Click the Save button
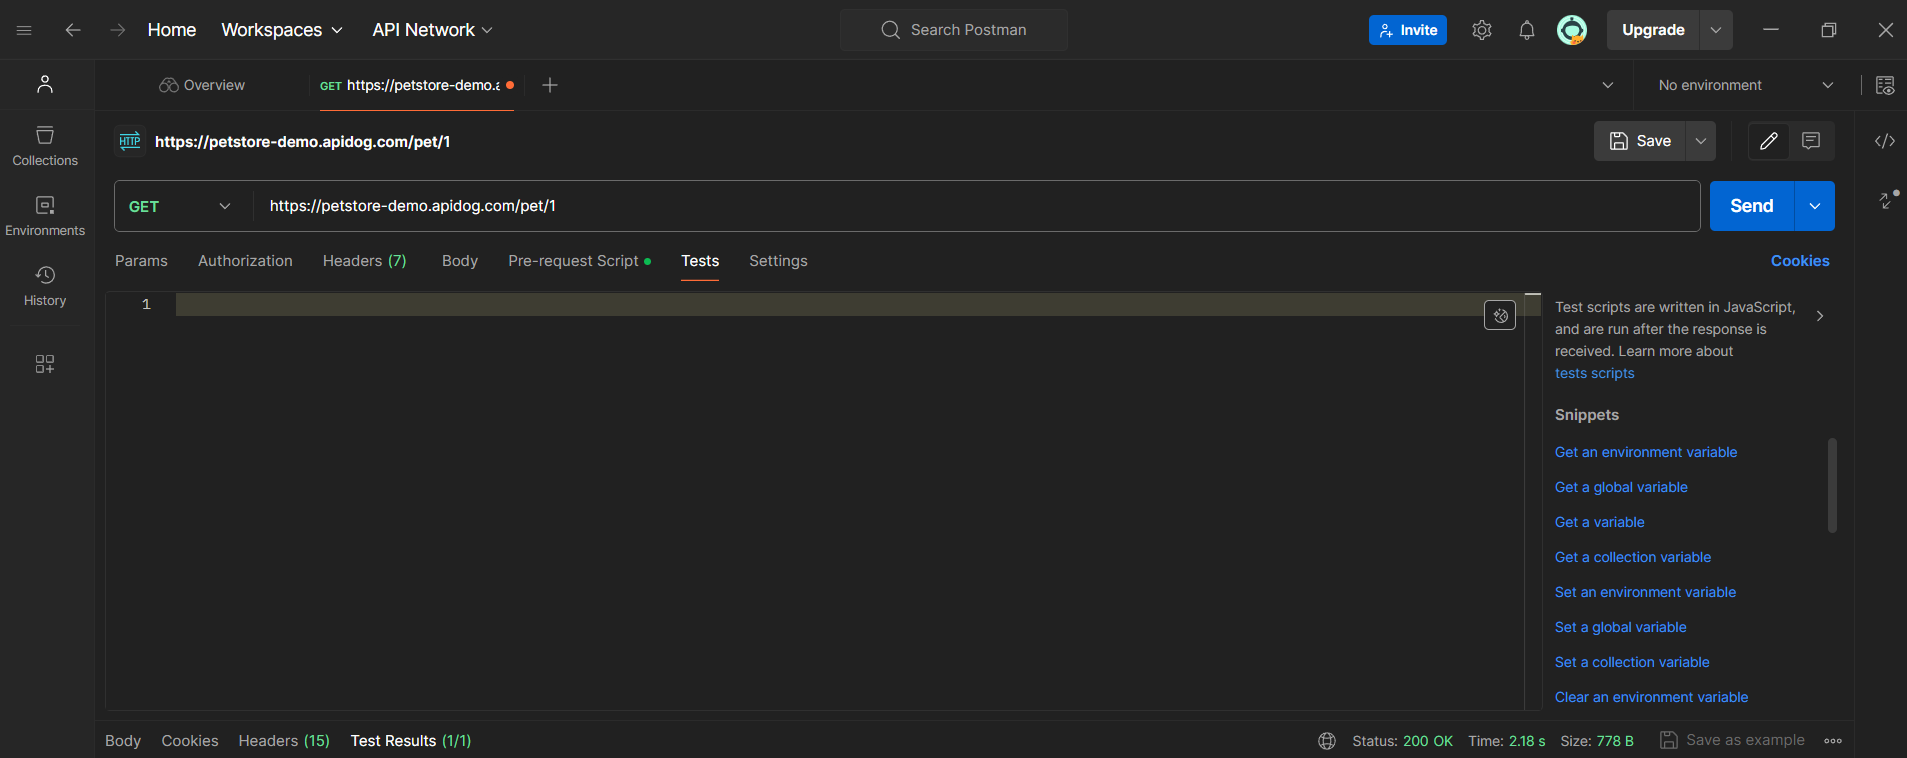 tap(1640, 141)
